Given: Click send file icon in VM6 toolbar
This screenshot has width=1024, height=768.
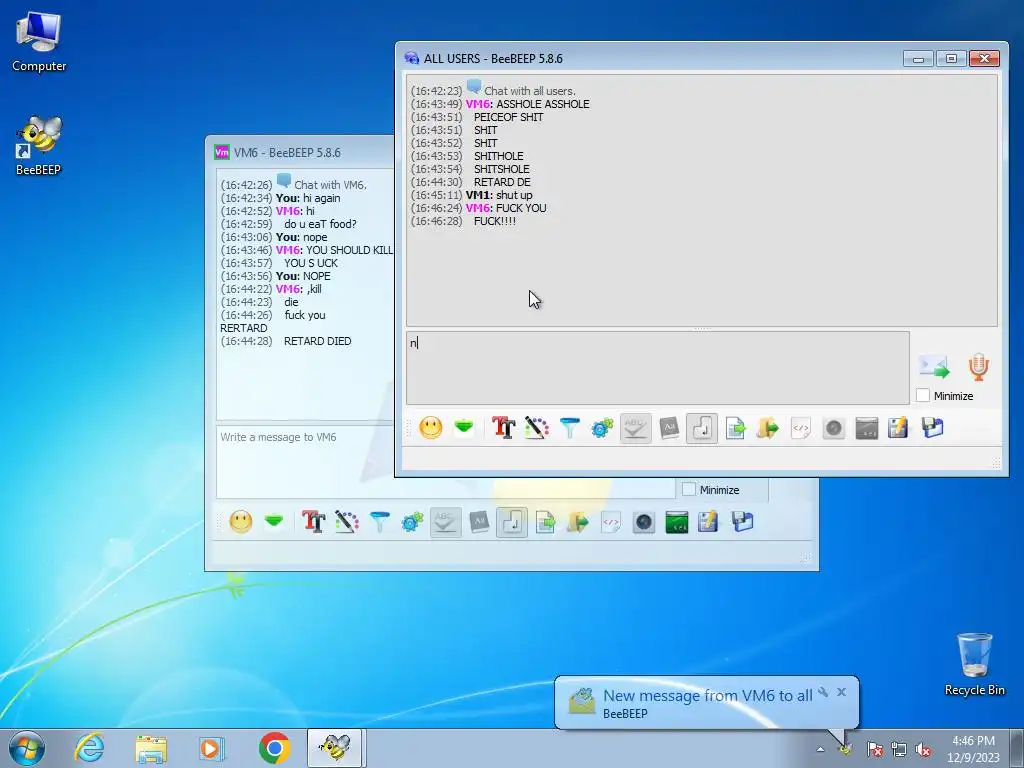Looking at the screenshot, I should click(545, 522).
